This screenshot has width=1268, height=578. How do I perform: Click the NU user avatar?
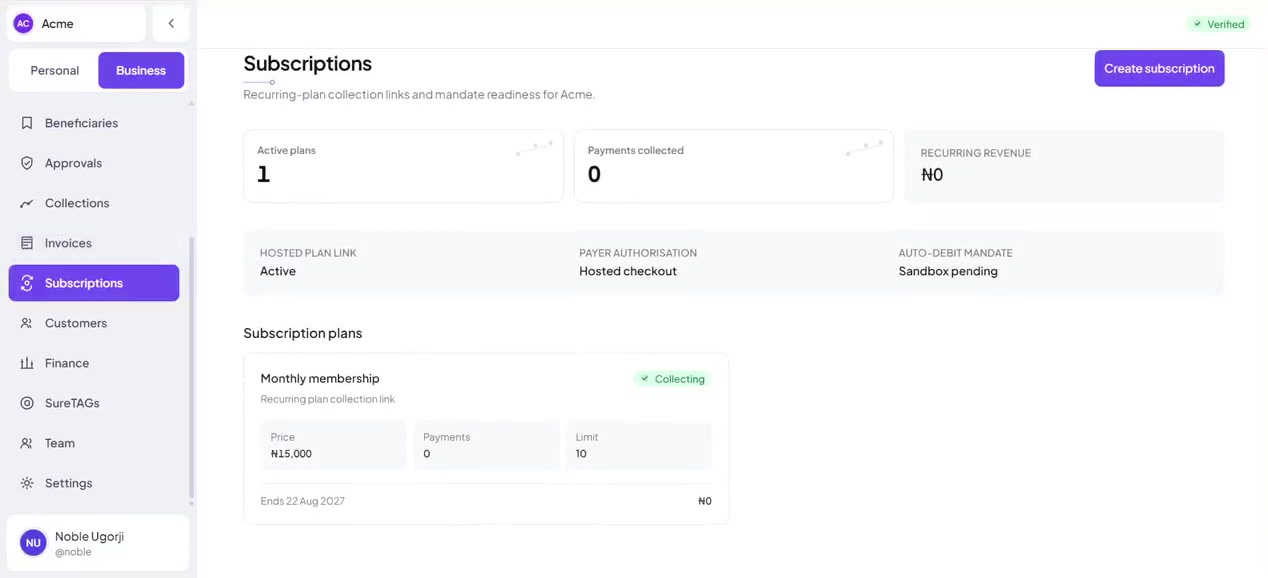[33, 543]
